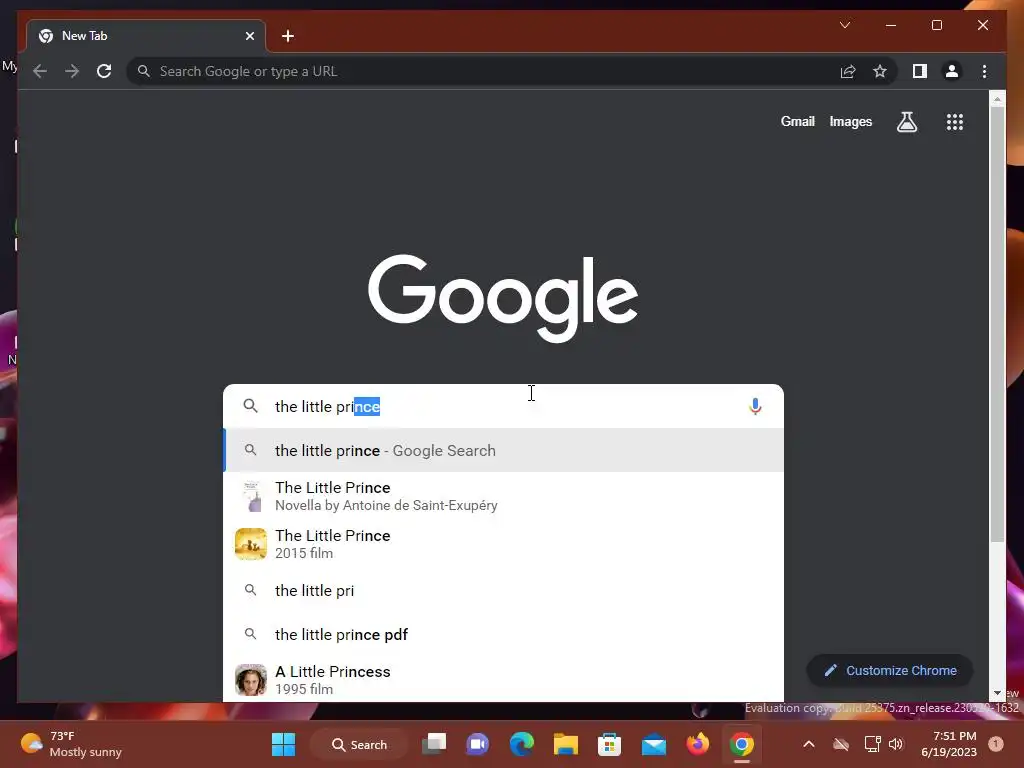
Task: Close the Chrome window
Action: click(x=983, y=25)
